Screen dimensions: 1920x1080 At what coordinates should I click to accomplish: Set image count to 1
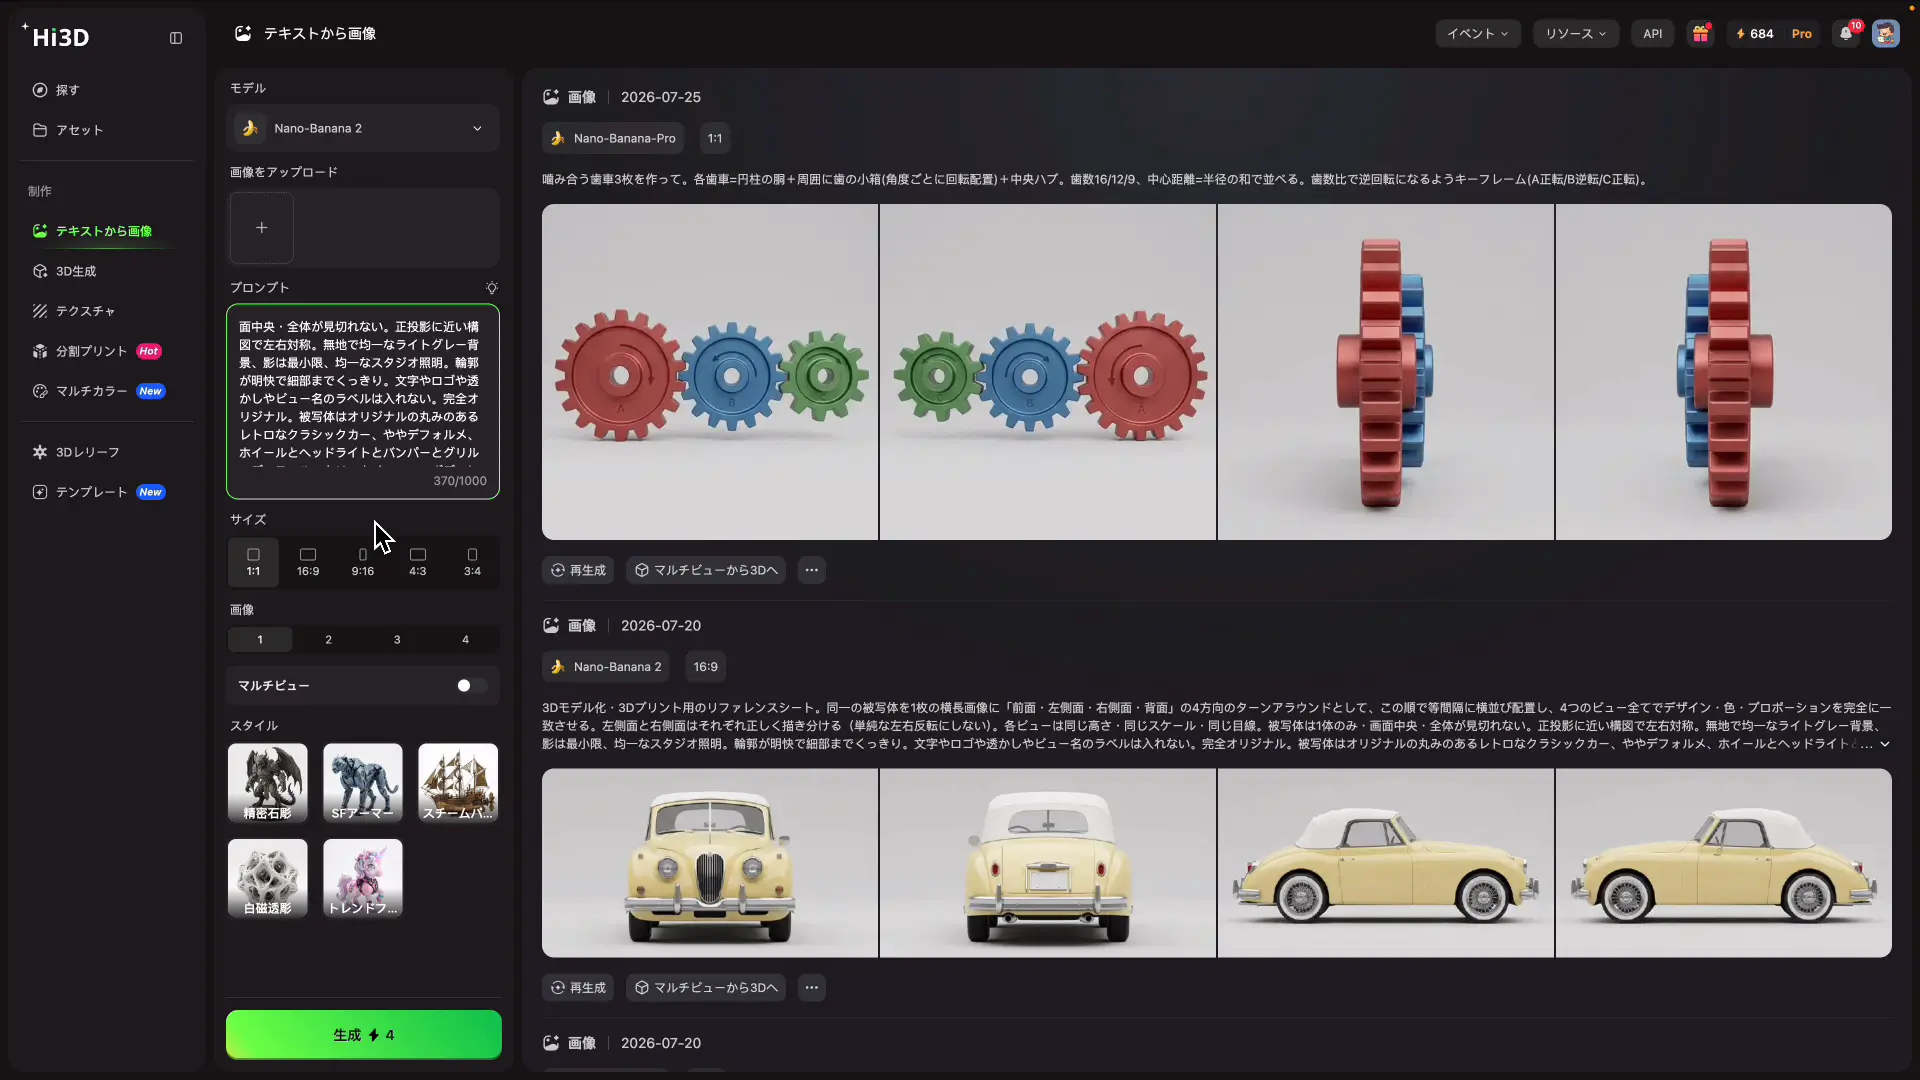point(260,640)
